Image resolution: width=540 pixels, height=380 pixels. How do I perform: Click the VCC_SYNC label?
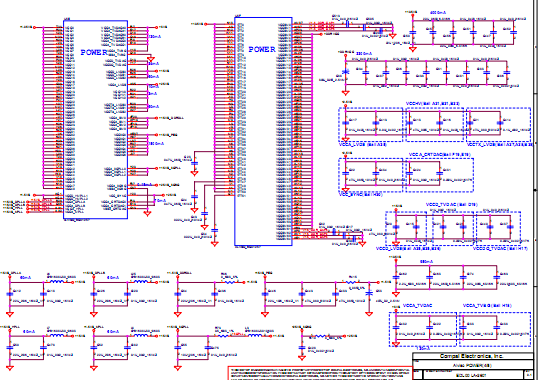(361, 195)
